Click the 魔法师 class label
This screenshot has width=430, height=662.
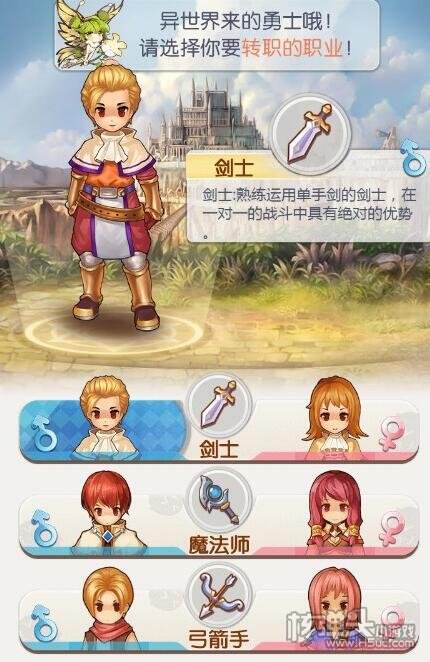coord(219,544)
